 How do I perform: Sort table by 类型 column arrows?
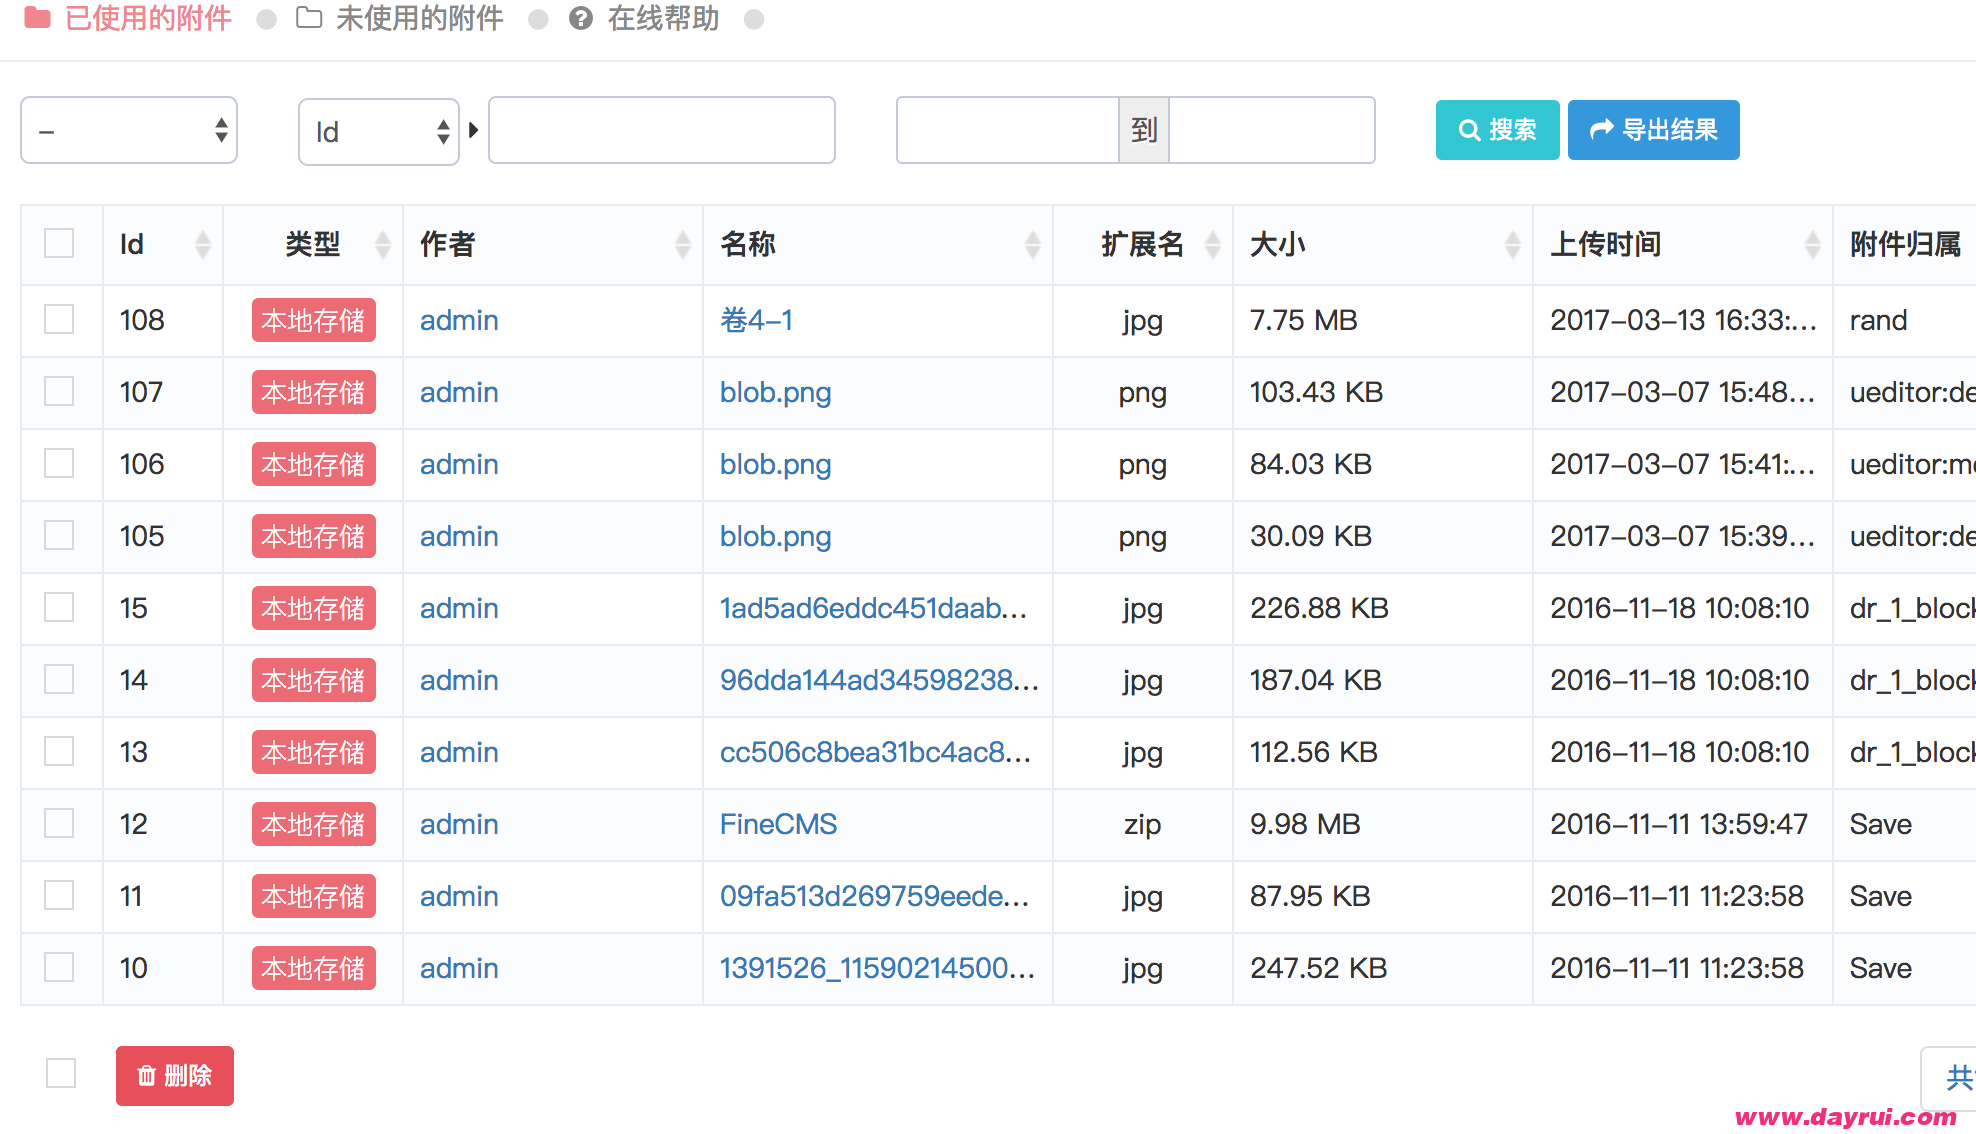pyautogui.click(x=383, y=245)
